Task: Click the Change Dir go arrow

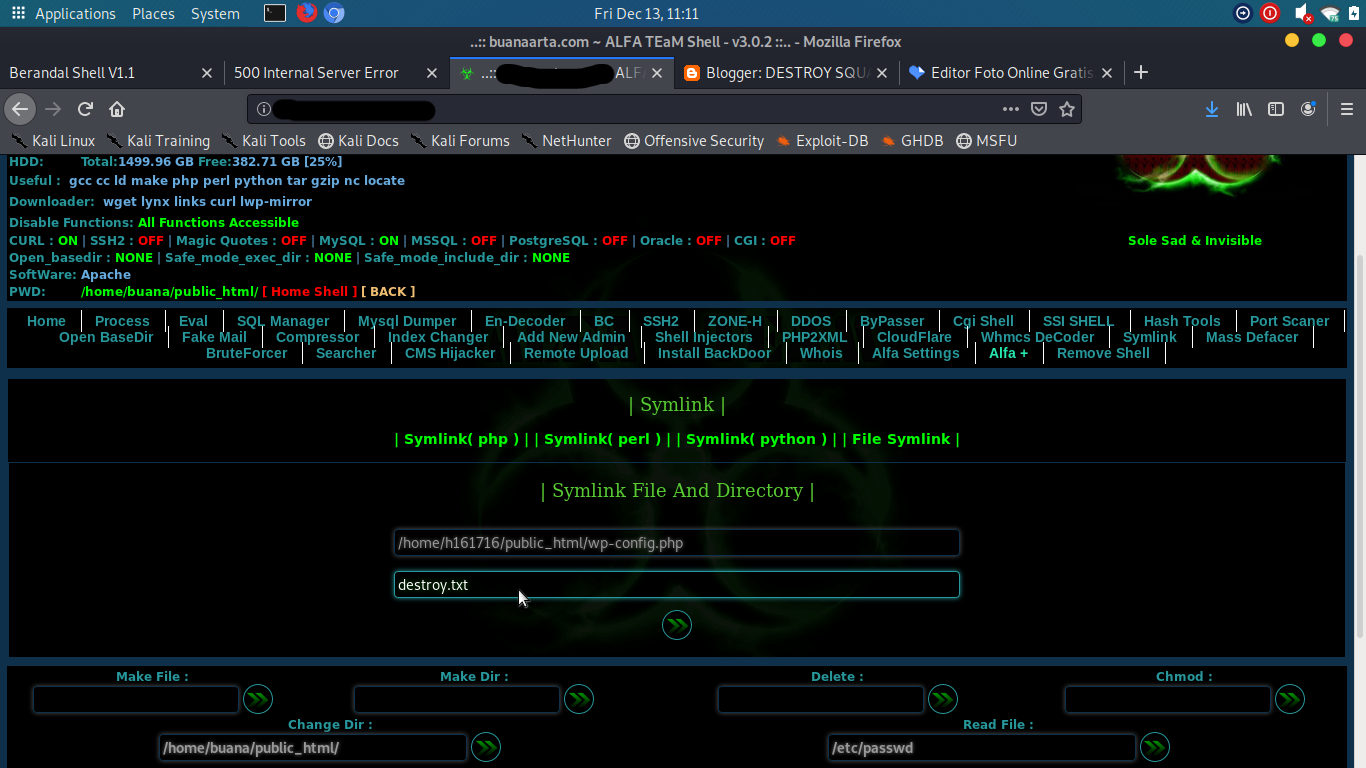Action: [x=486, y=747]
